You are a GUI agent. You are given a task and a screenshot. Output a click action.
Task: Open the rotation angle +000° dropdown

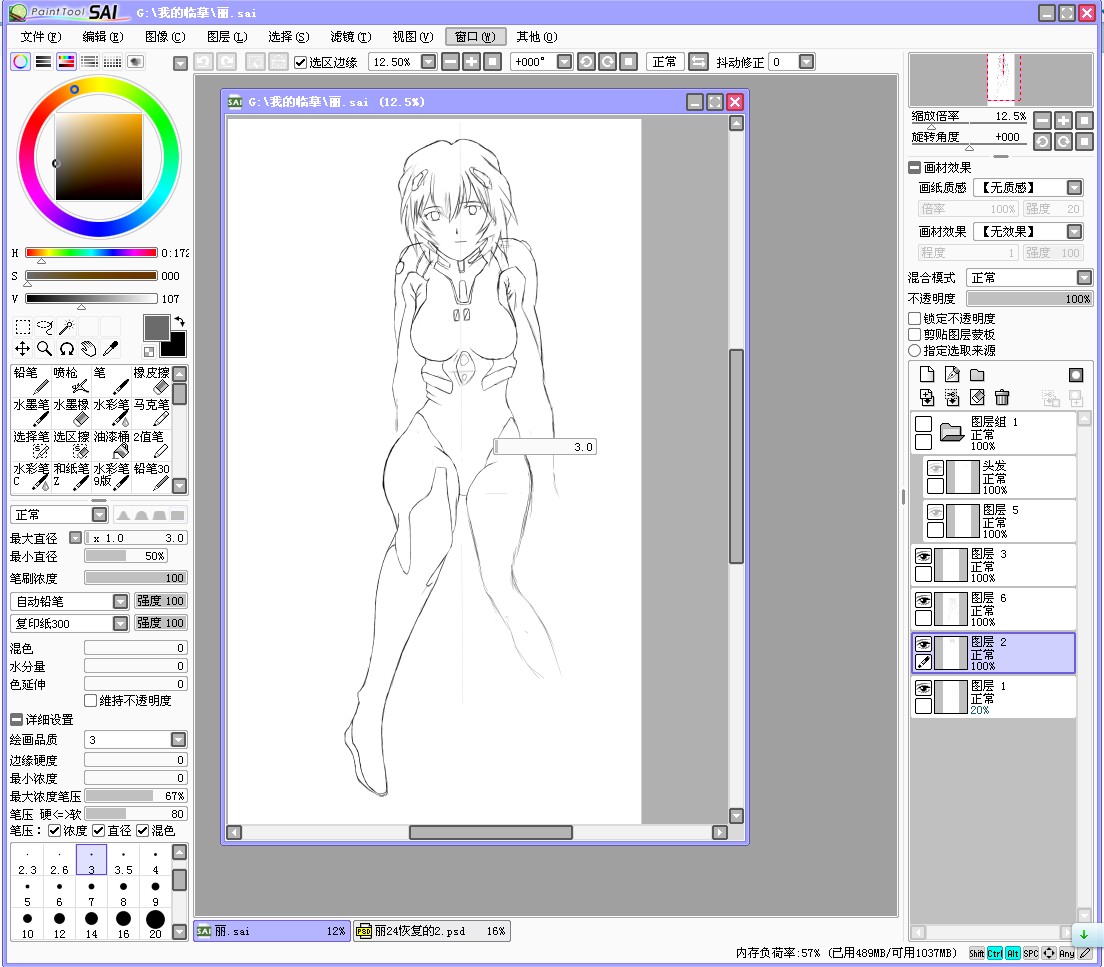(x=564, y=62)
